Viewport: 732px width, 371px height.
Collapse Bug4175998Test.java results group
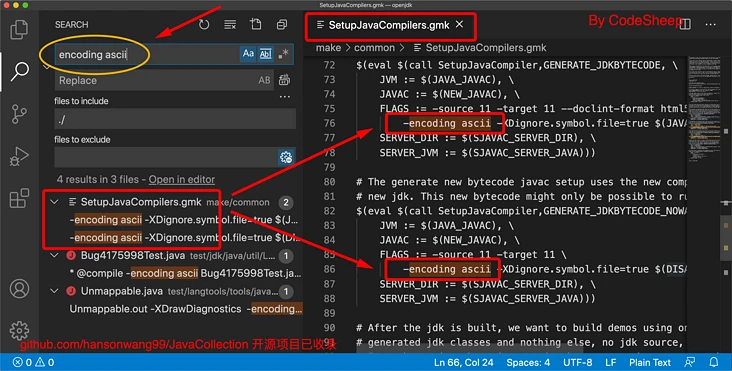(x=55, y=255)
